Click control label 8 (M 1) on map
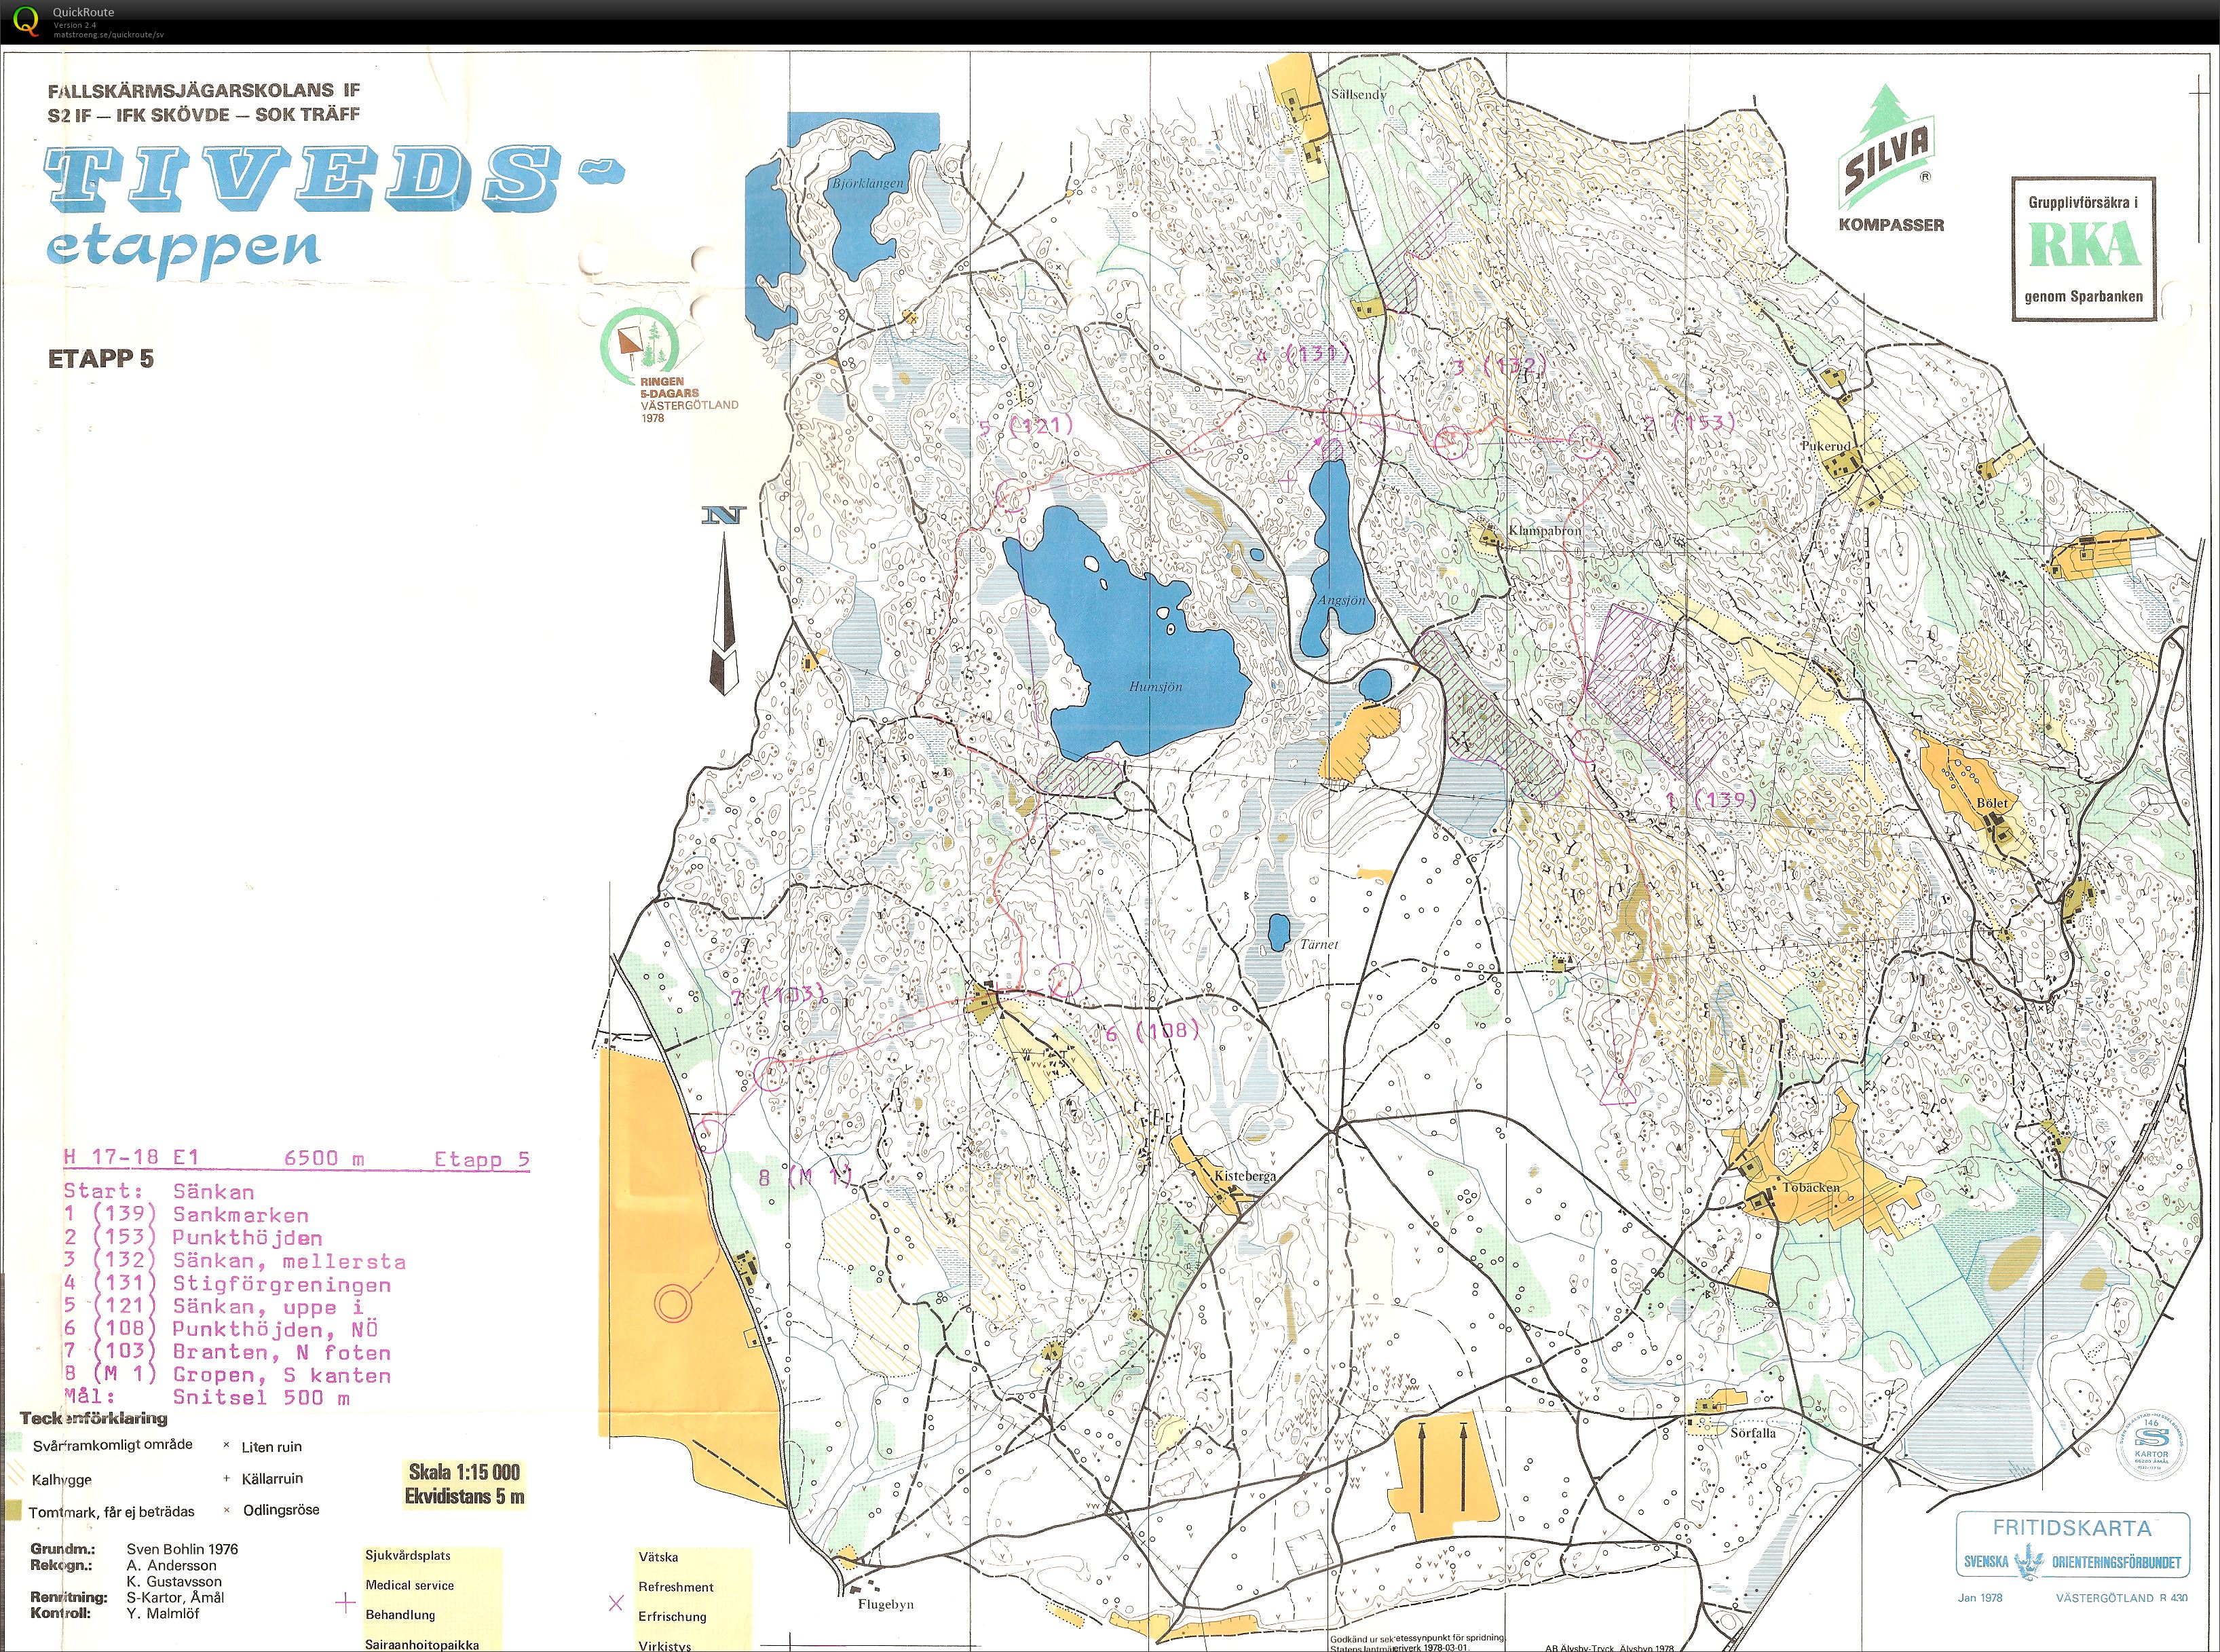The width and height of the screenshot is (2220, 1652). tap(805, 1177)
